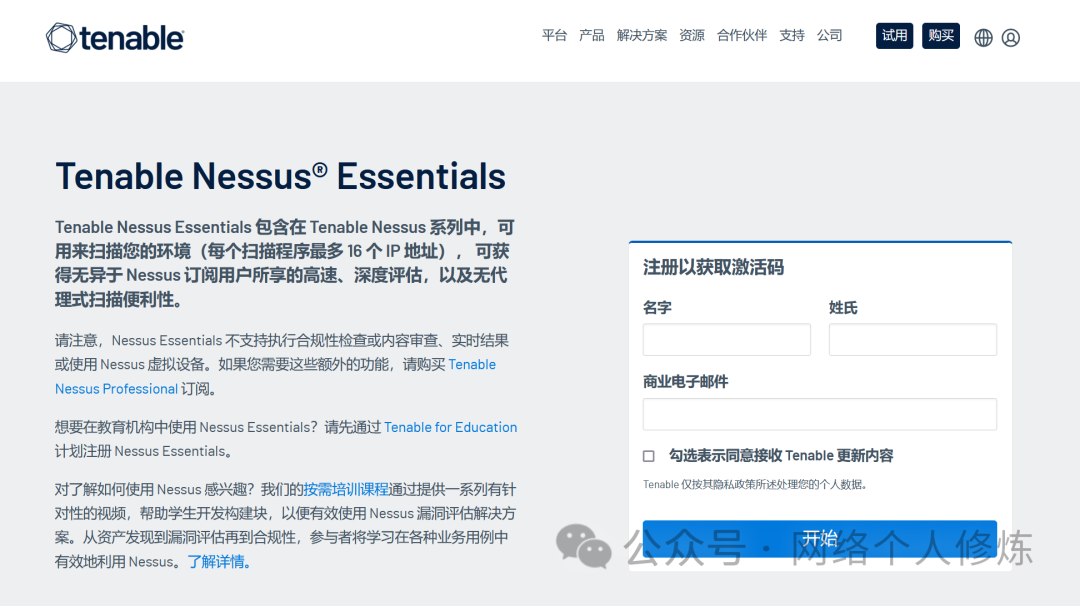Click the 了解详情 link

[x=219, y=562]
